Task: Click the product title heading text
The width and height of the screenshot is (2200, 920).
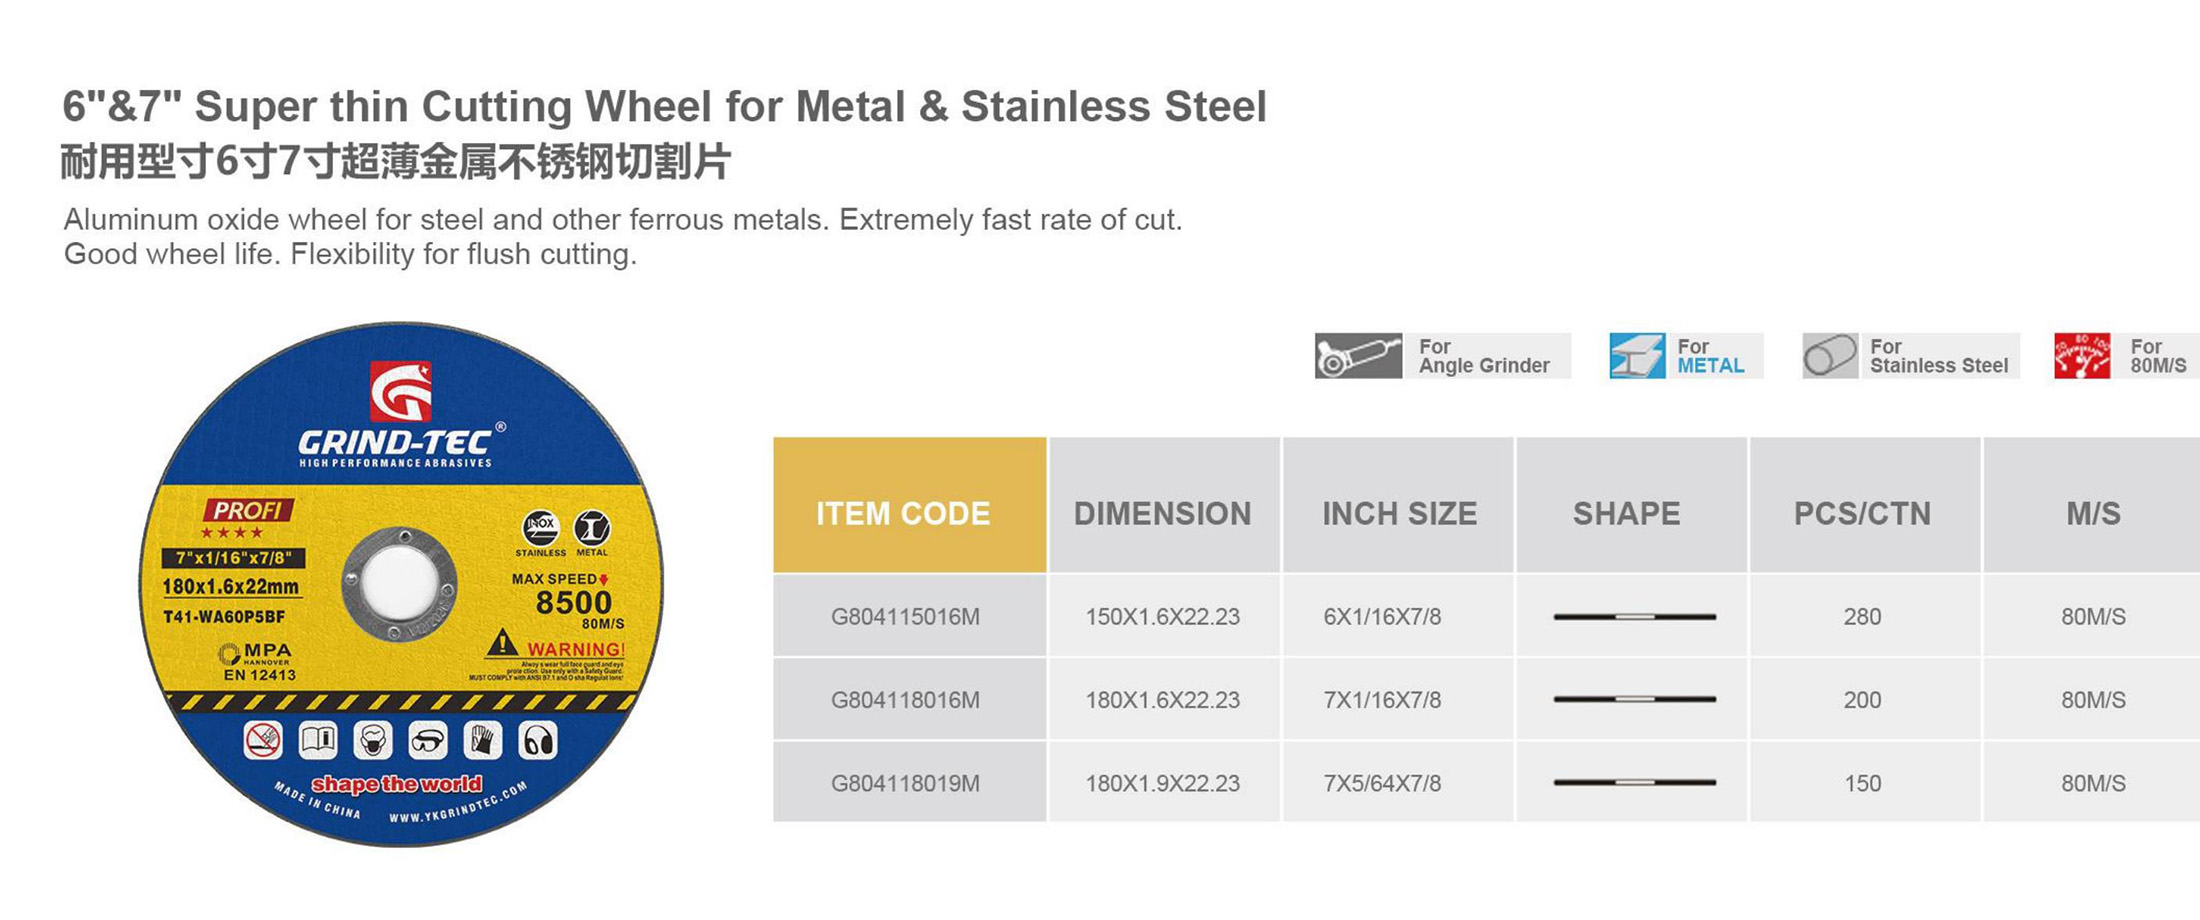Action: point(664,106)
